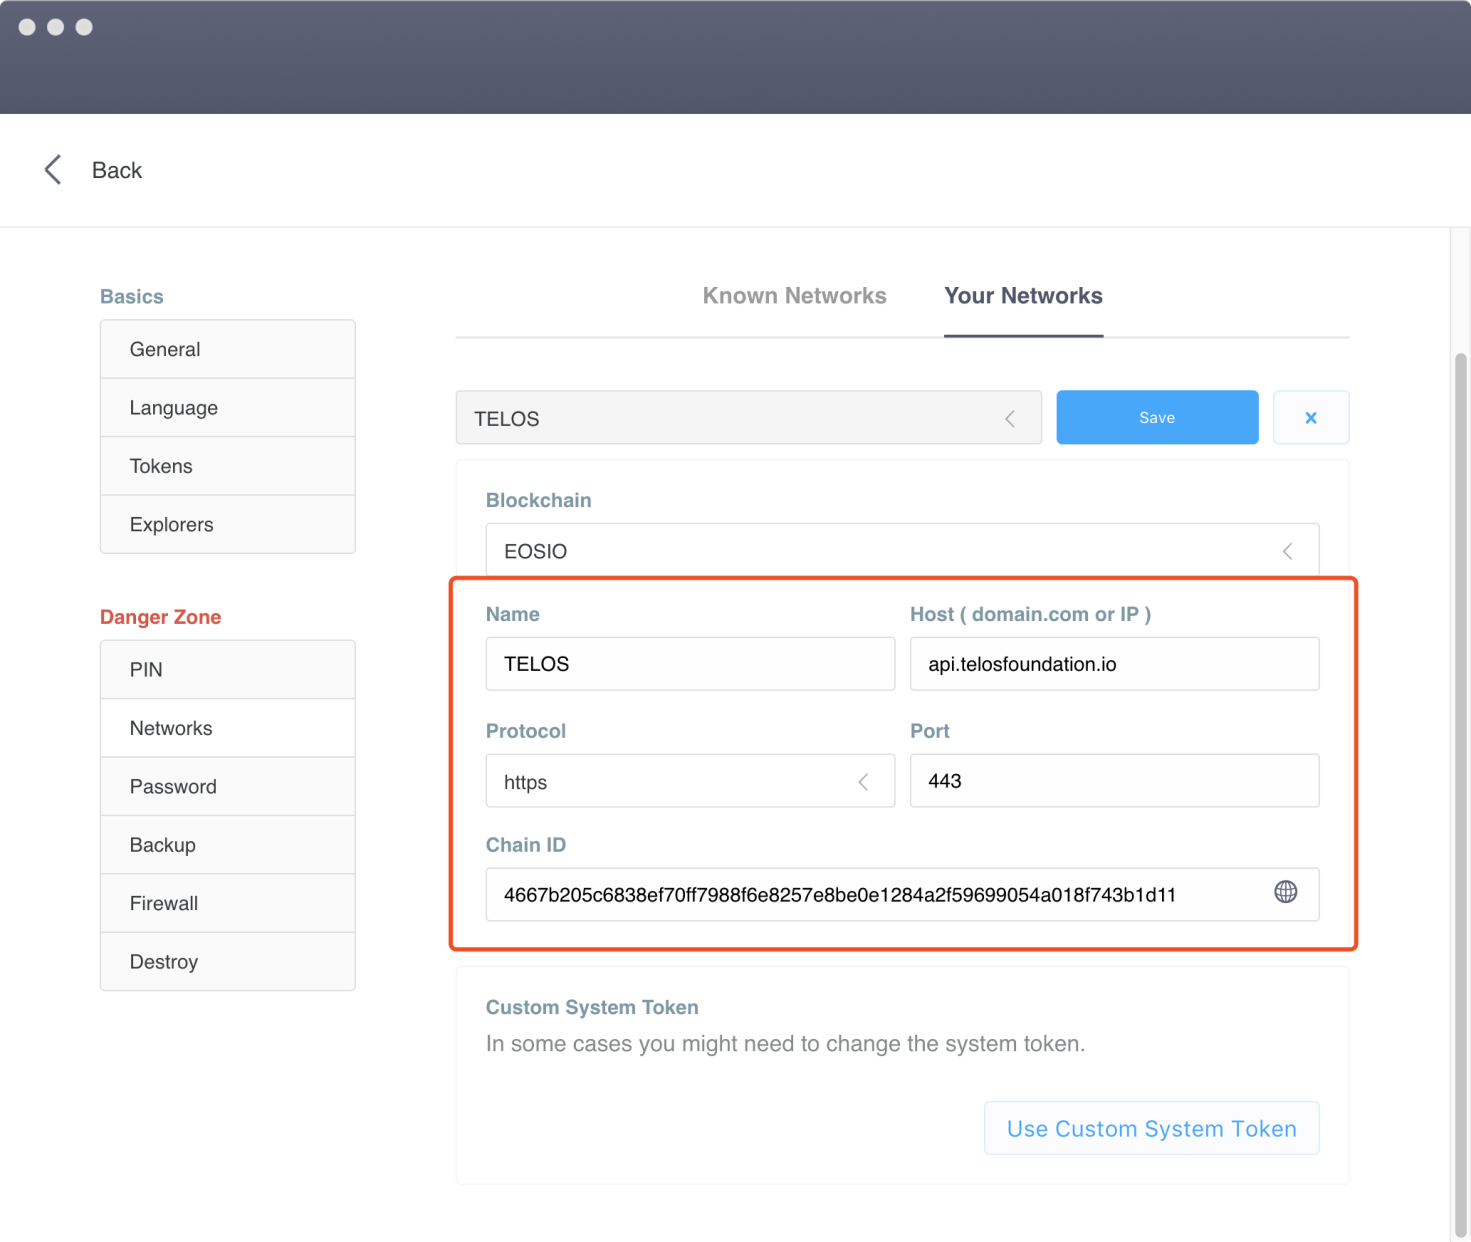The image size is (1471, 1242).
Task: Open the https Protocol dropdown
Action: pos(690,781)
